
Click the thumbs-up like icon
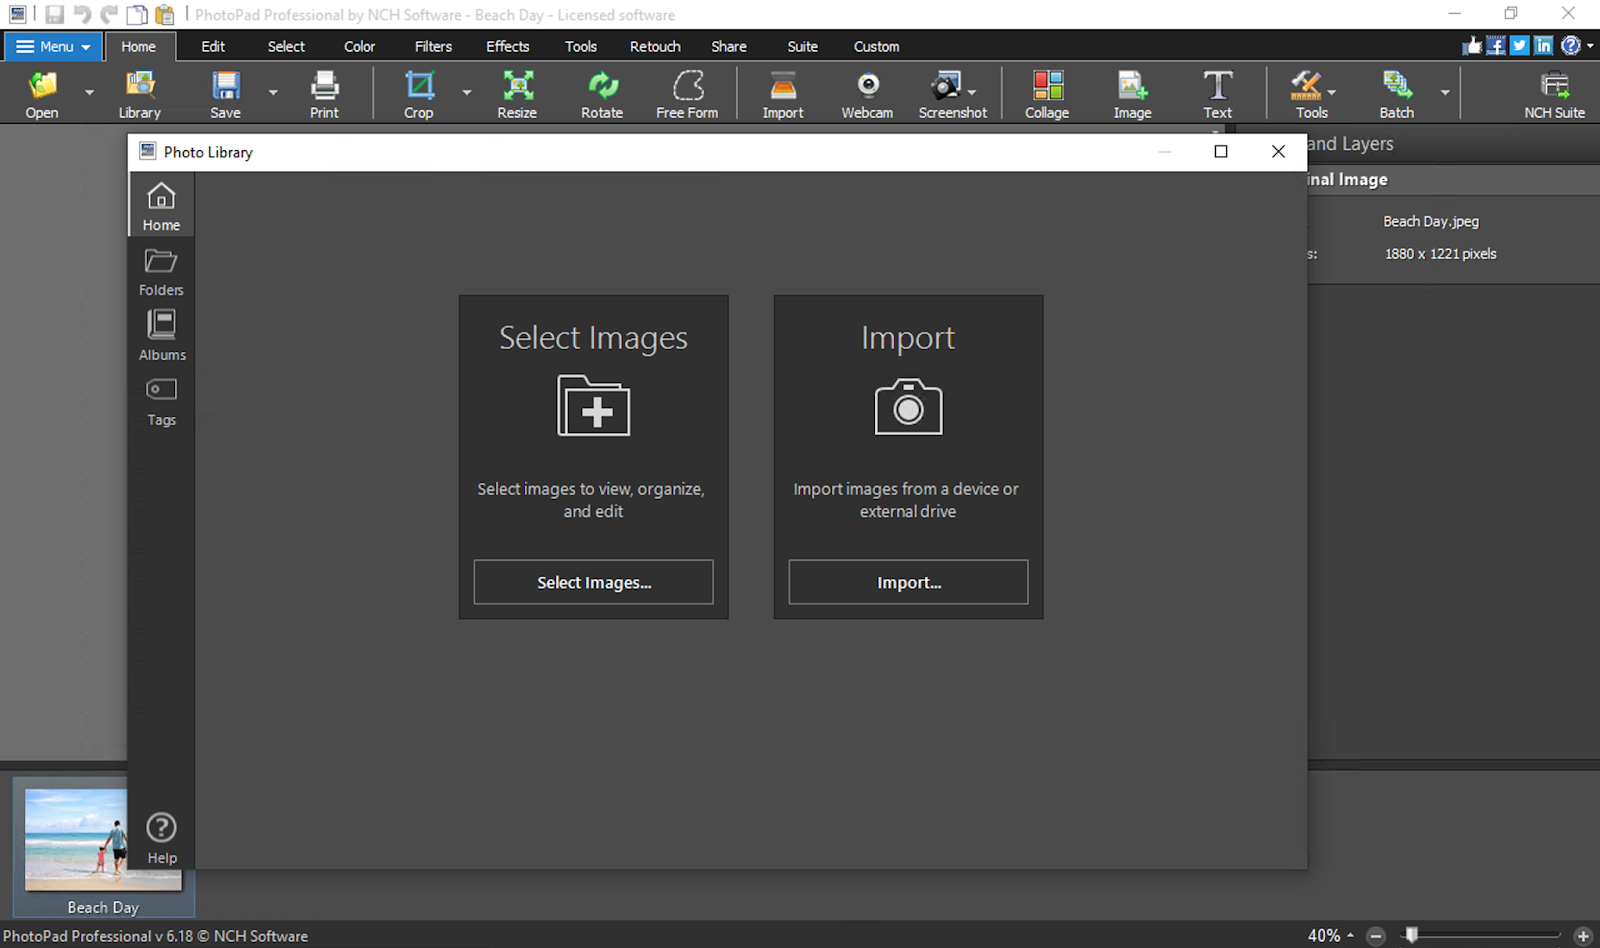click(x=1472, y=46)
